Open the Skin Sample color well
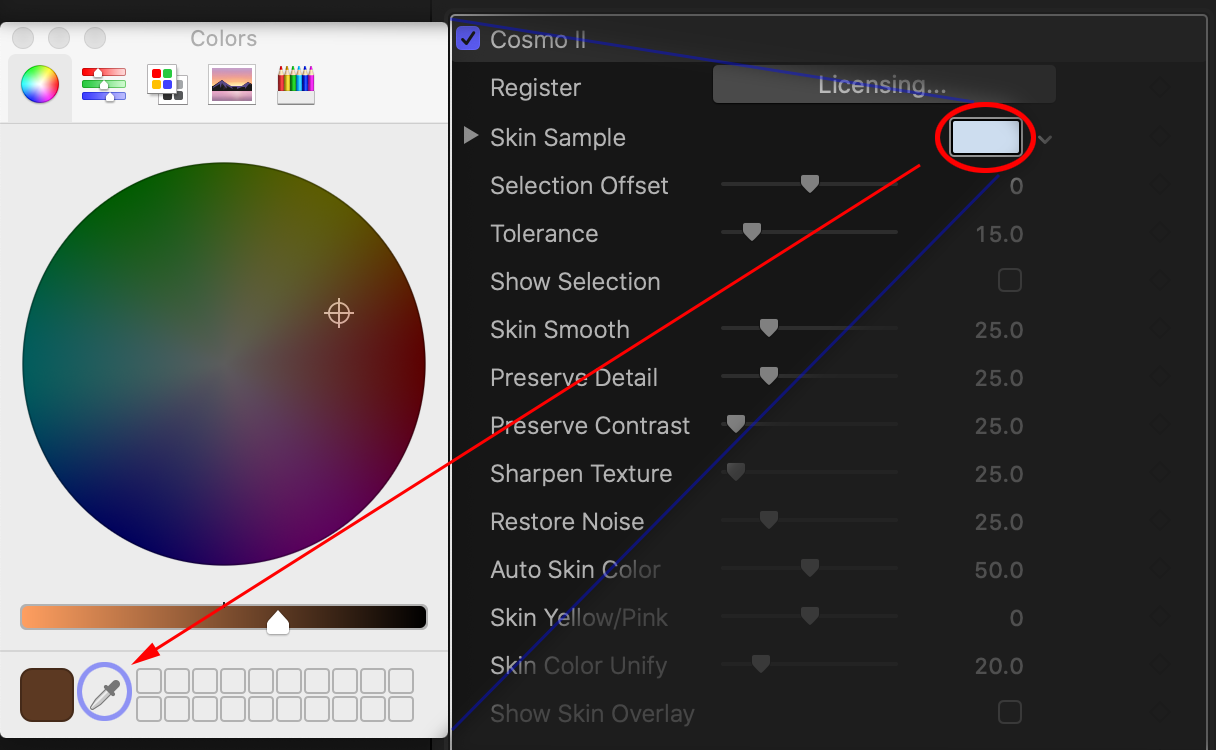The width and height of the screenshot is (1216, 750). (986, 138)
